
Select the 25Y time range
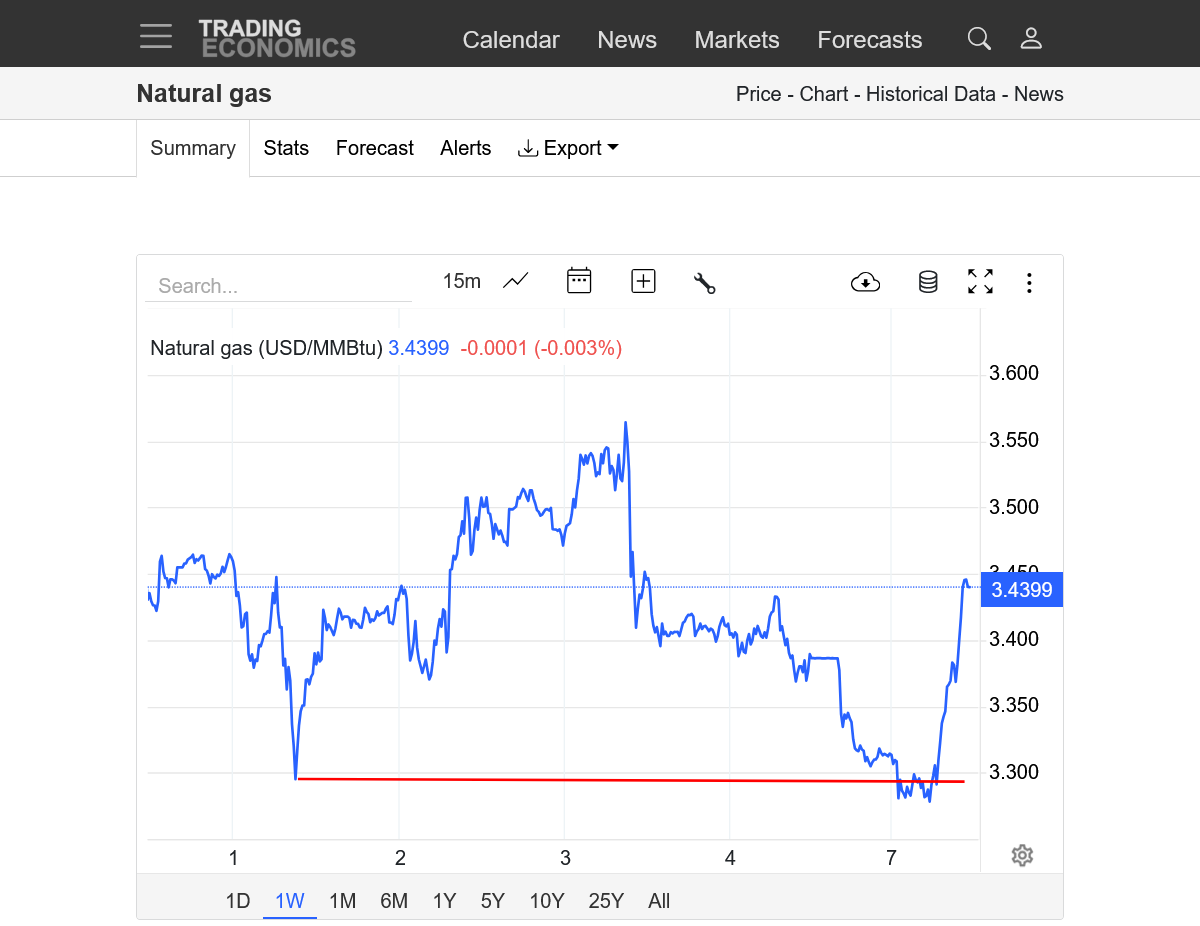click(606, 901)
